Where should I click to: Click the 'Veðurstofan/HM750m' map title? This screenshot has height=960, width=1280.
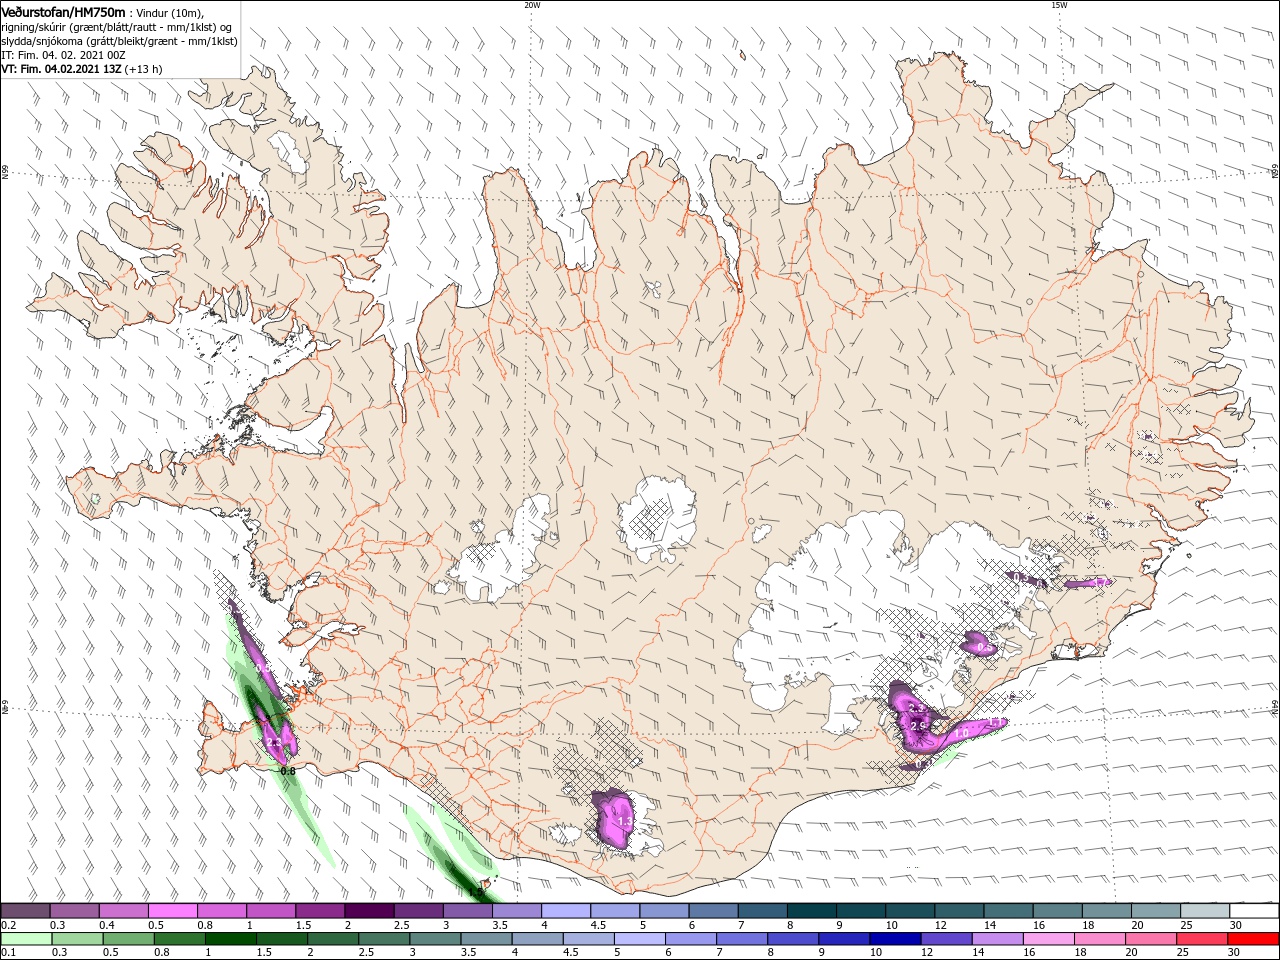pos(64,11)
